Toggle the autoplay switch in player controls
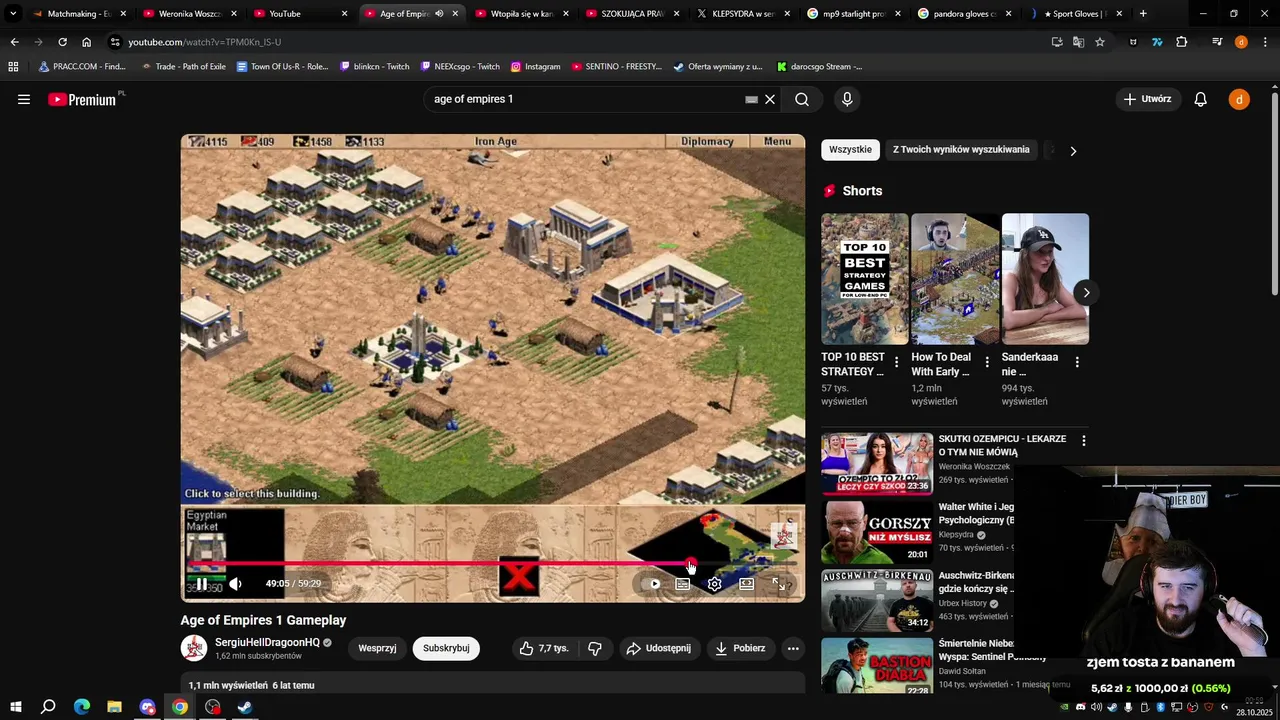The width and height of the screenshot is (1280, 720). click(x=654, y=584)
